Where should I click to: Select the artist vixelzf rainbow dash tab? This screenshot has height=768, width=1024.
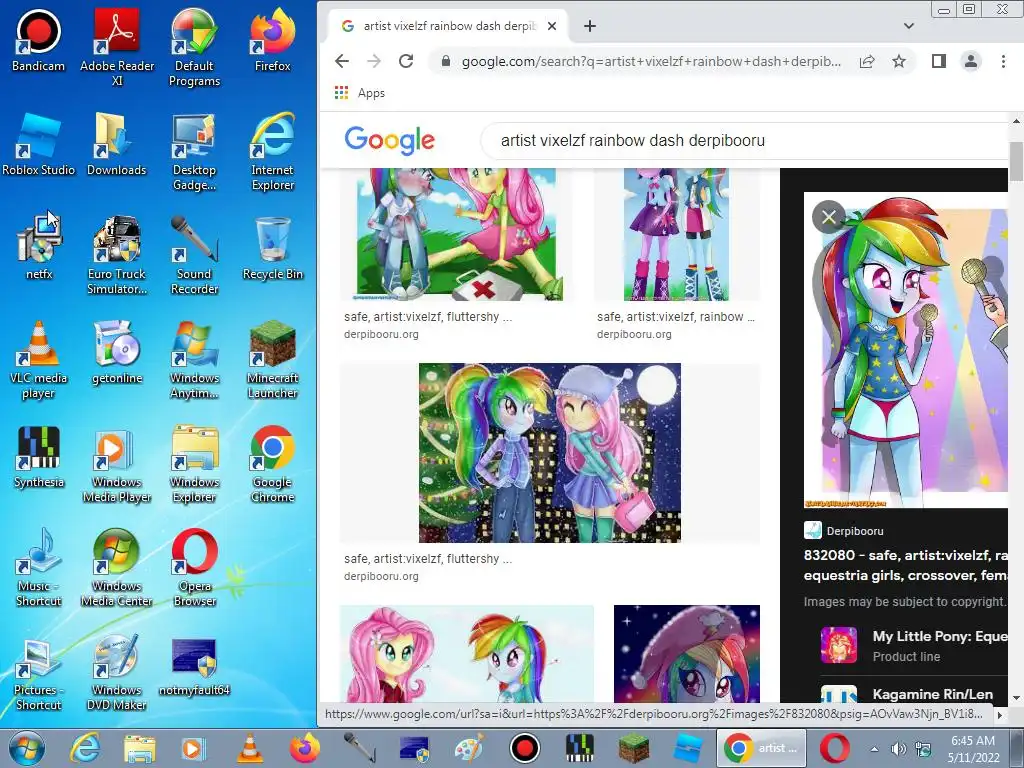[x=448, y=26]
